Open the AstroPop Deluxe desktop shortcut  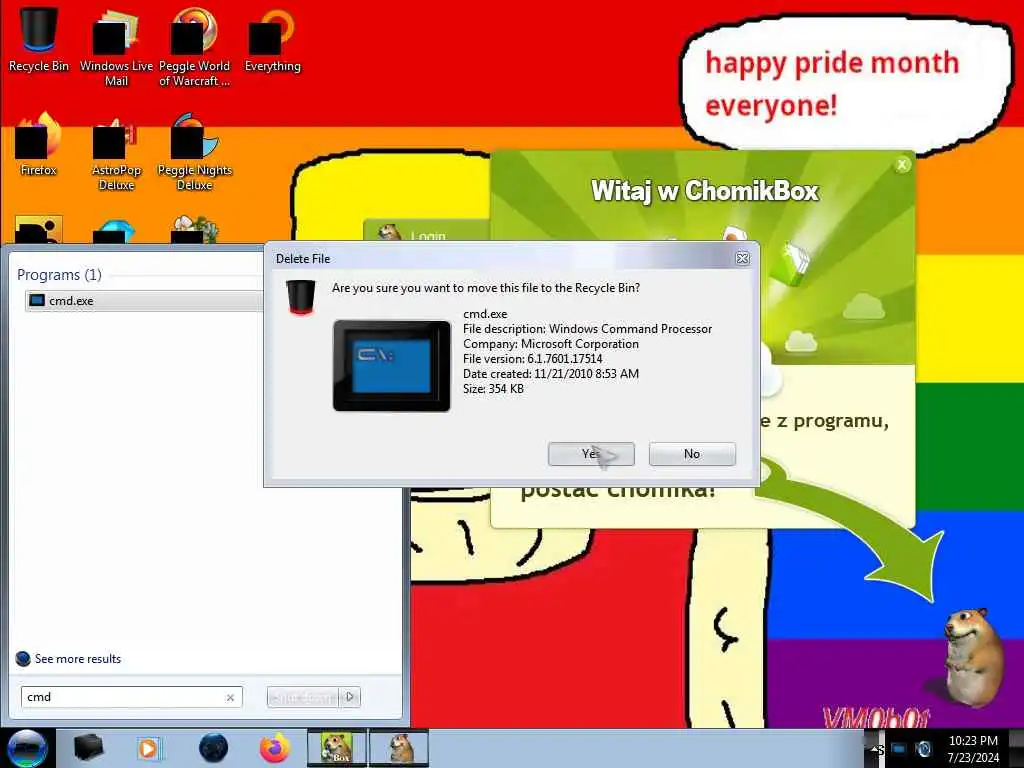(116, 153)
